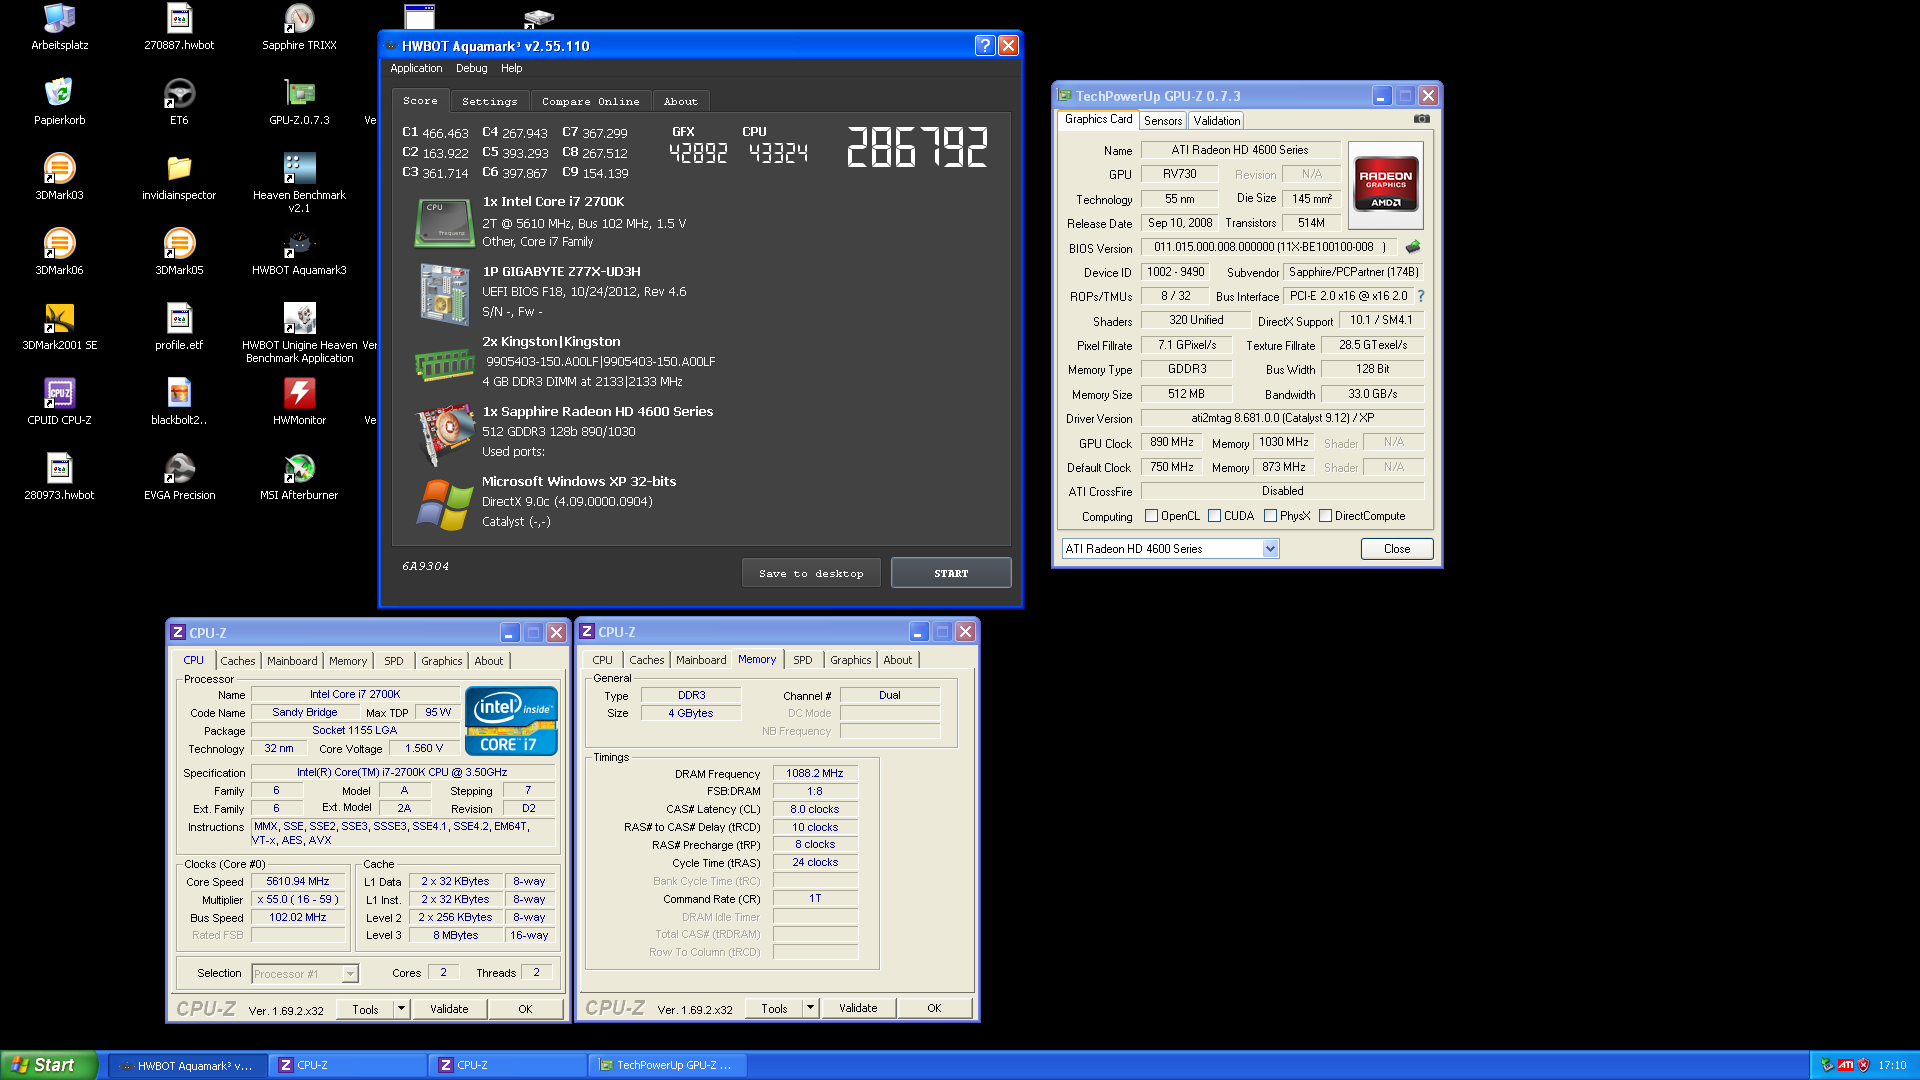1920x1080 pixels.
Task: Open the invidiainspector folder
Action: pyautogui.click(x=179, y=176)
